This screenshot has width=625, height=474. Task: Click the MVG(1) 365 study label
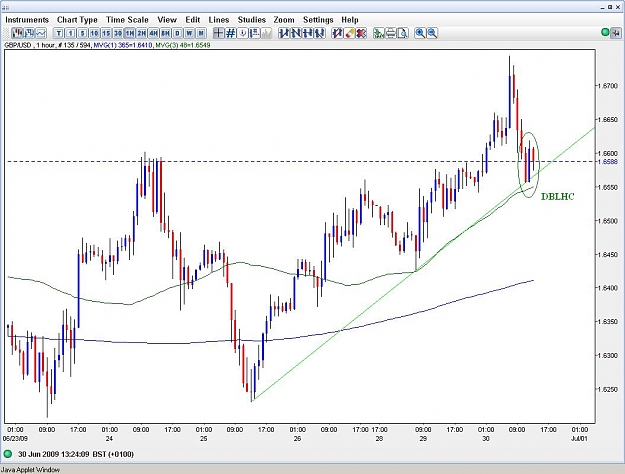[x=122, y=45]
